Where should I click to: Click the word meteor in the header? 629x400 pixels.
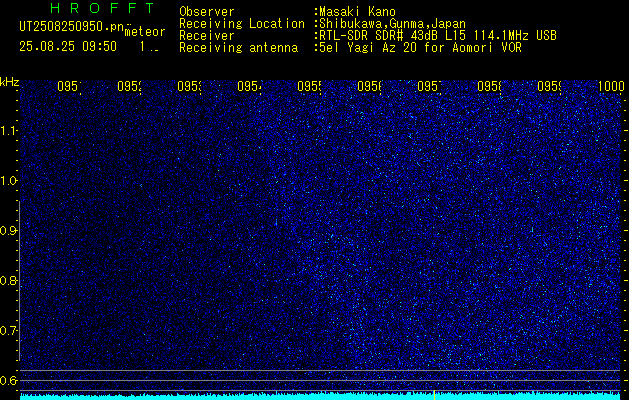(145, 32)
